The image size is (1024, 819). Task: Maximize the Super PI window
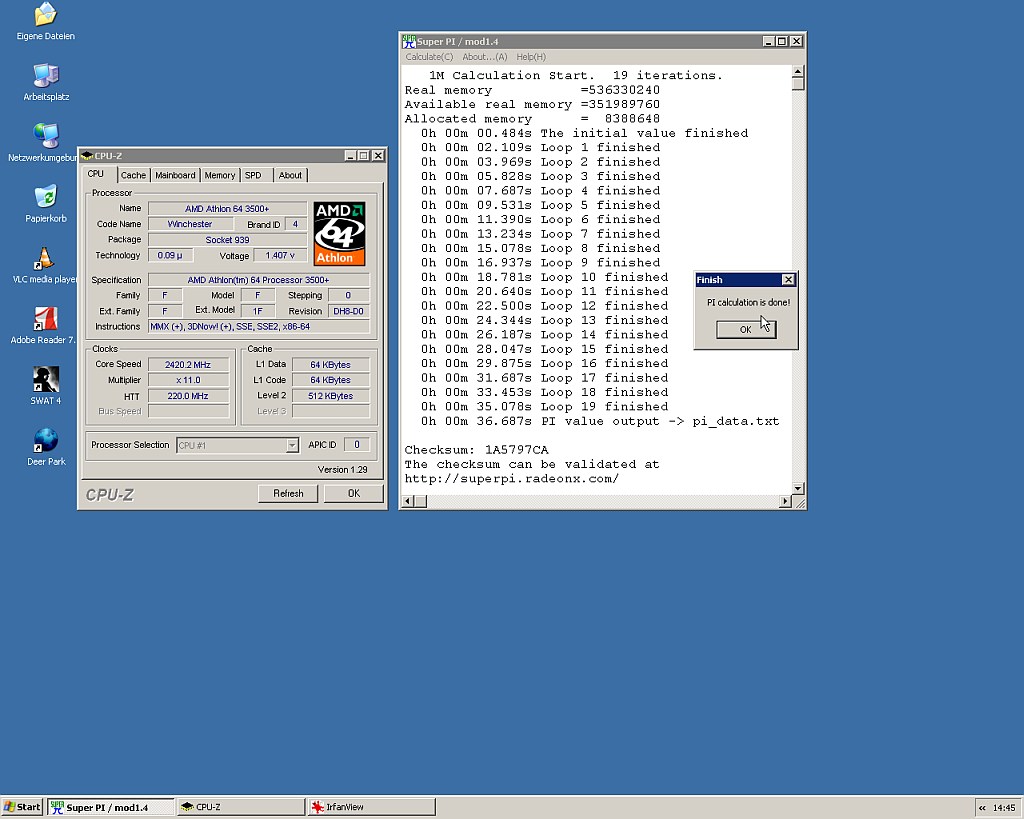pyautogui.click(x=782, y=41)
